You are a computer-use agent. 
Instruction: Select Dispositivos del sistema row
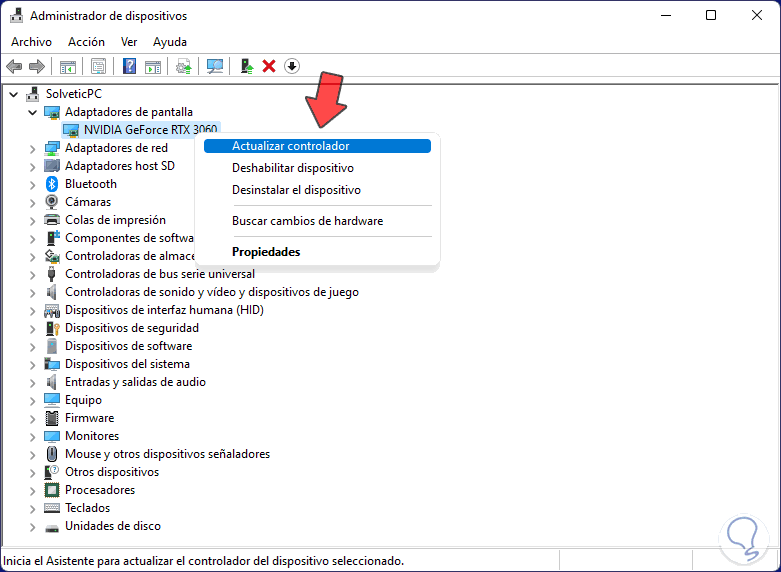point(128,364)
